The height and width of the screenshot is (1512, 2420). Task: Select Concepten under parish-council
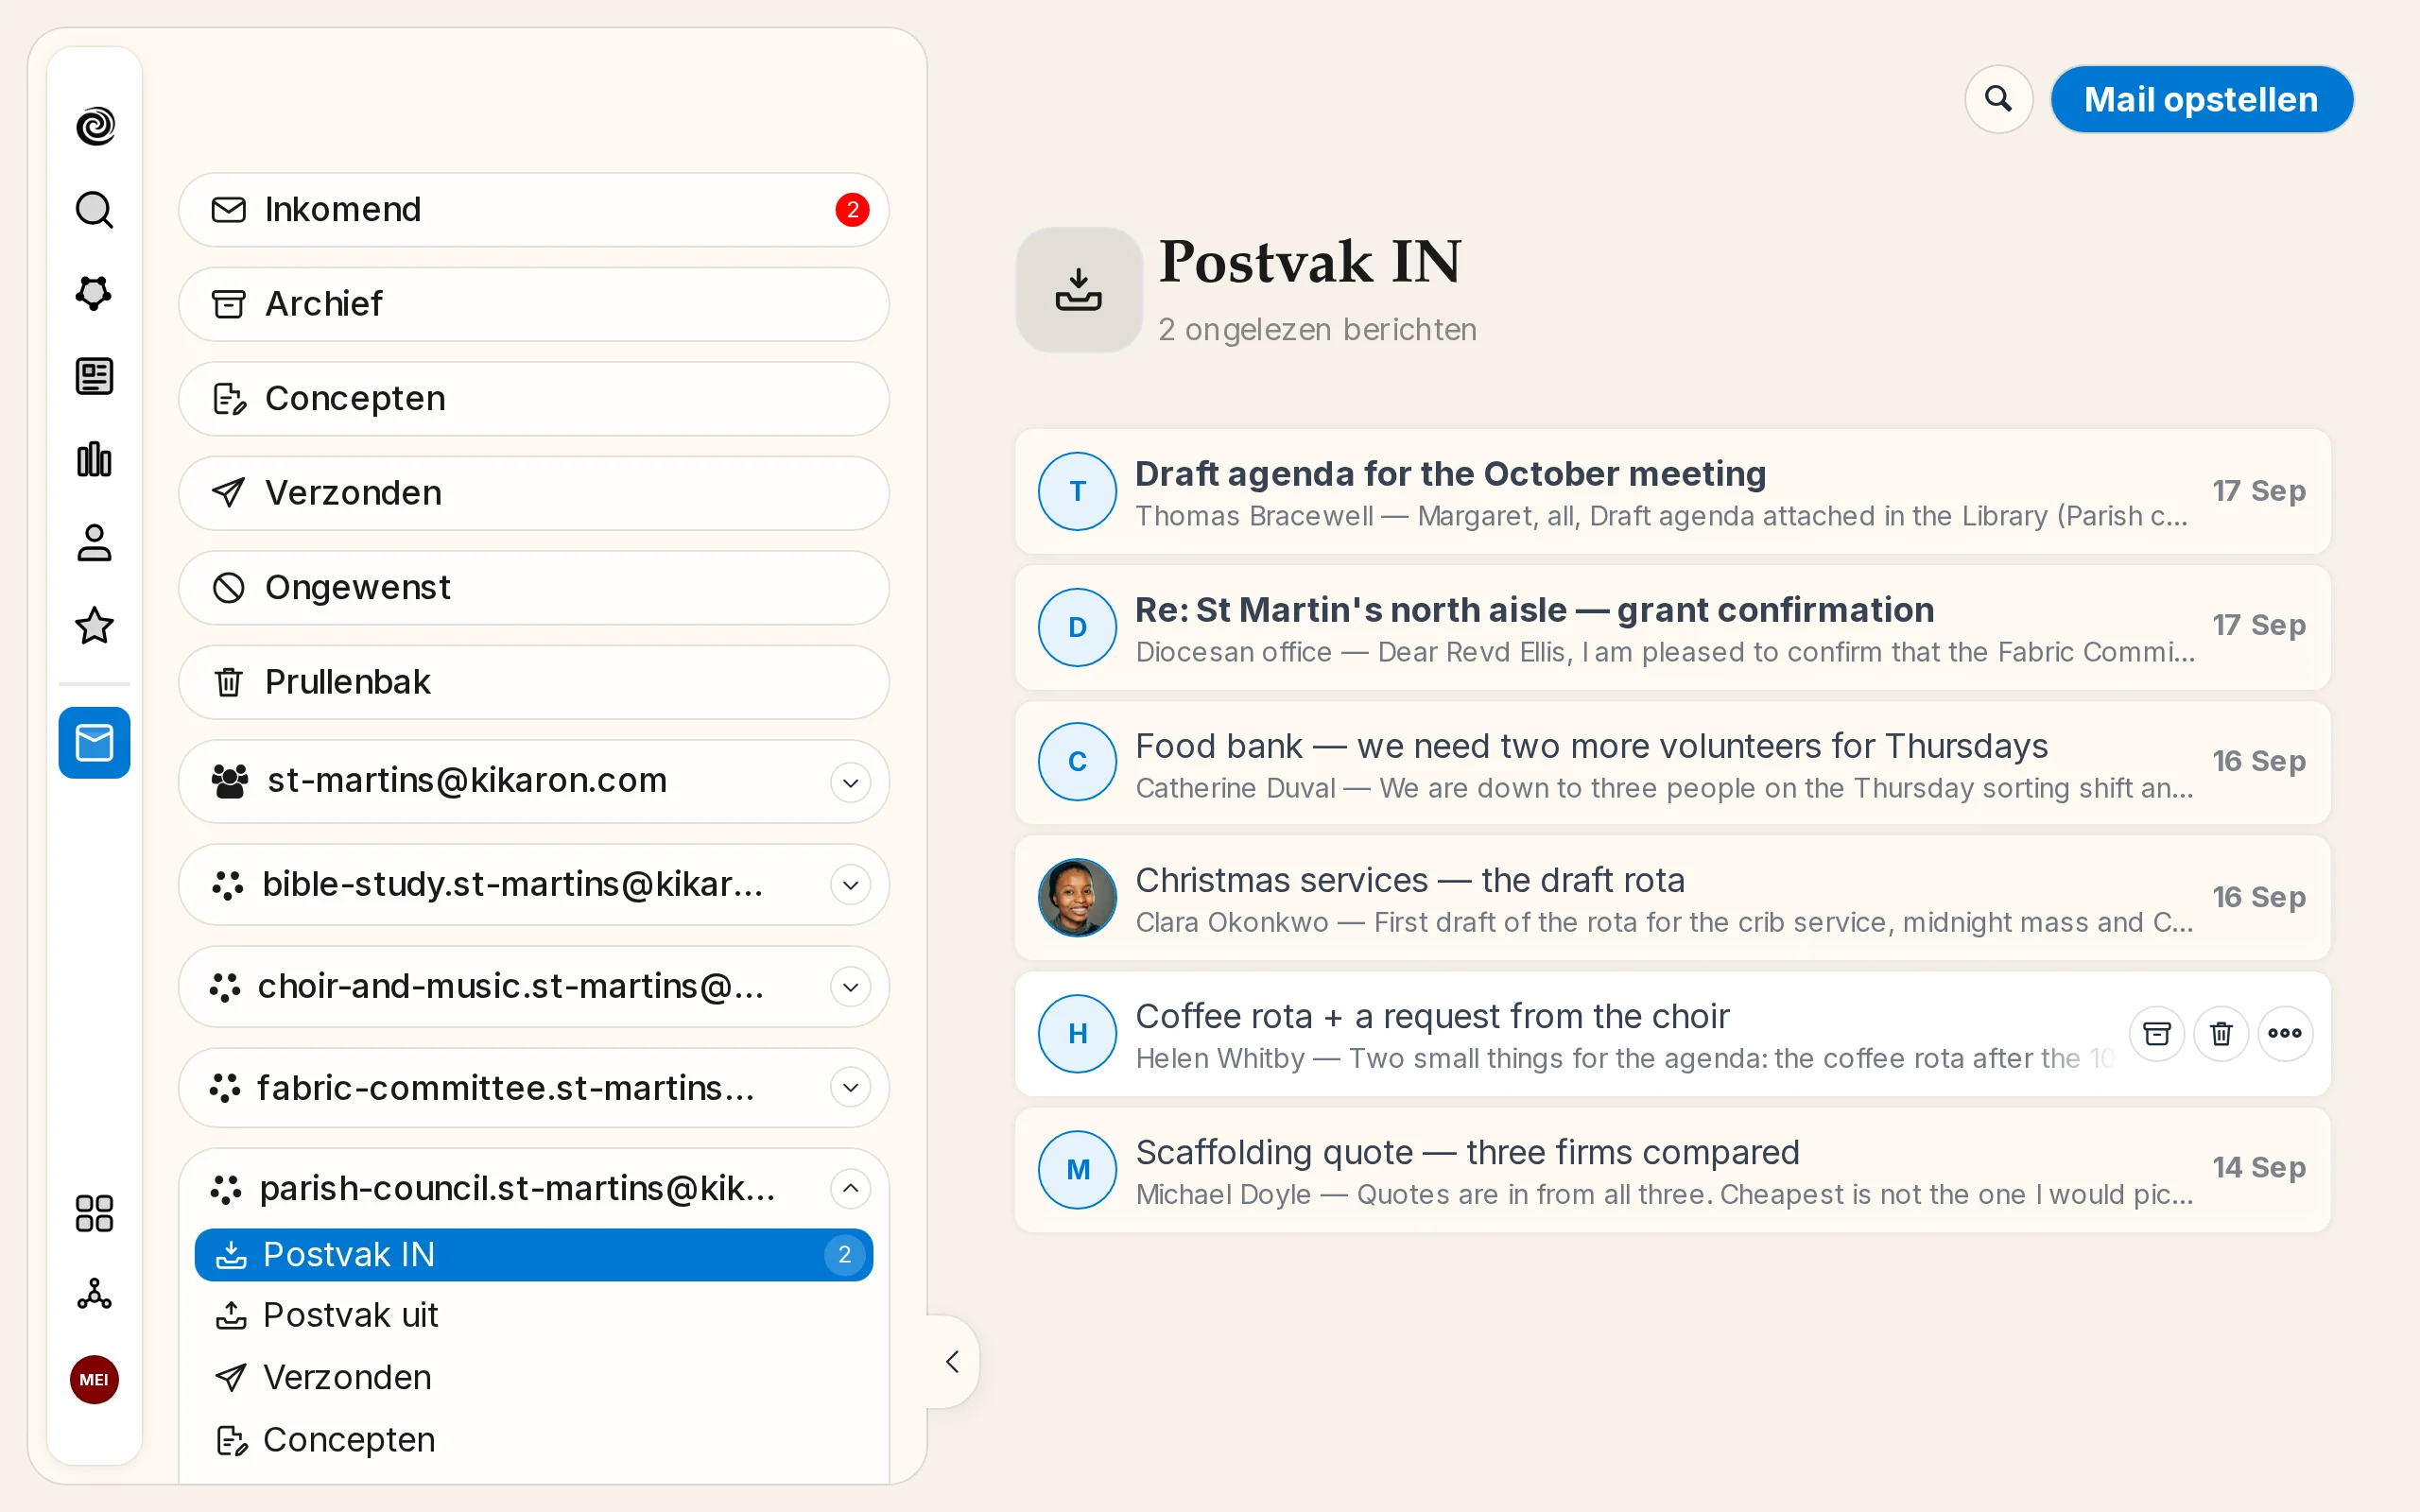coord(534,1440)
